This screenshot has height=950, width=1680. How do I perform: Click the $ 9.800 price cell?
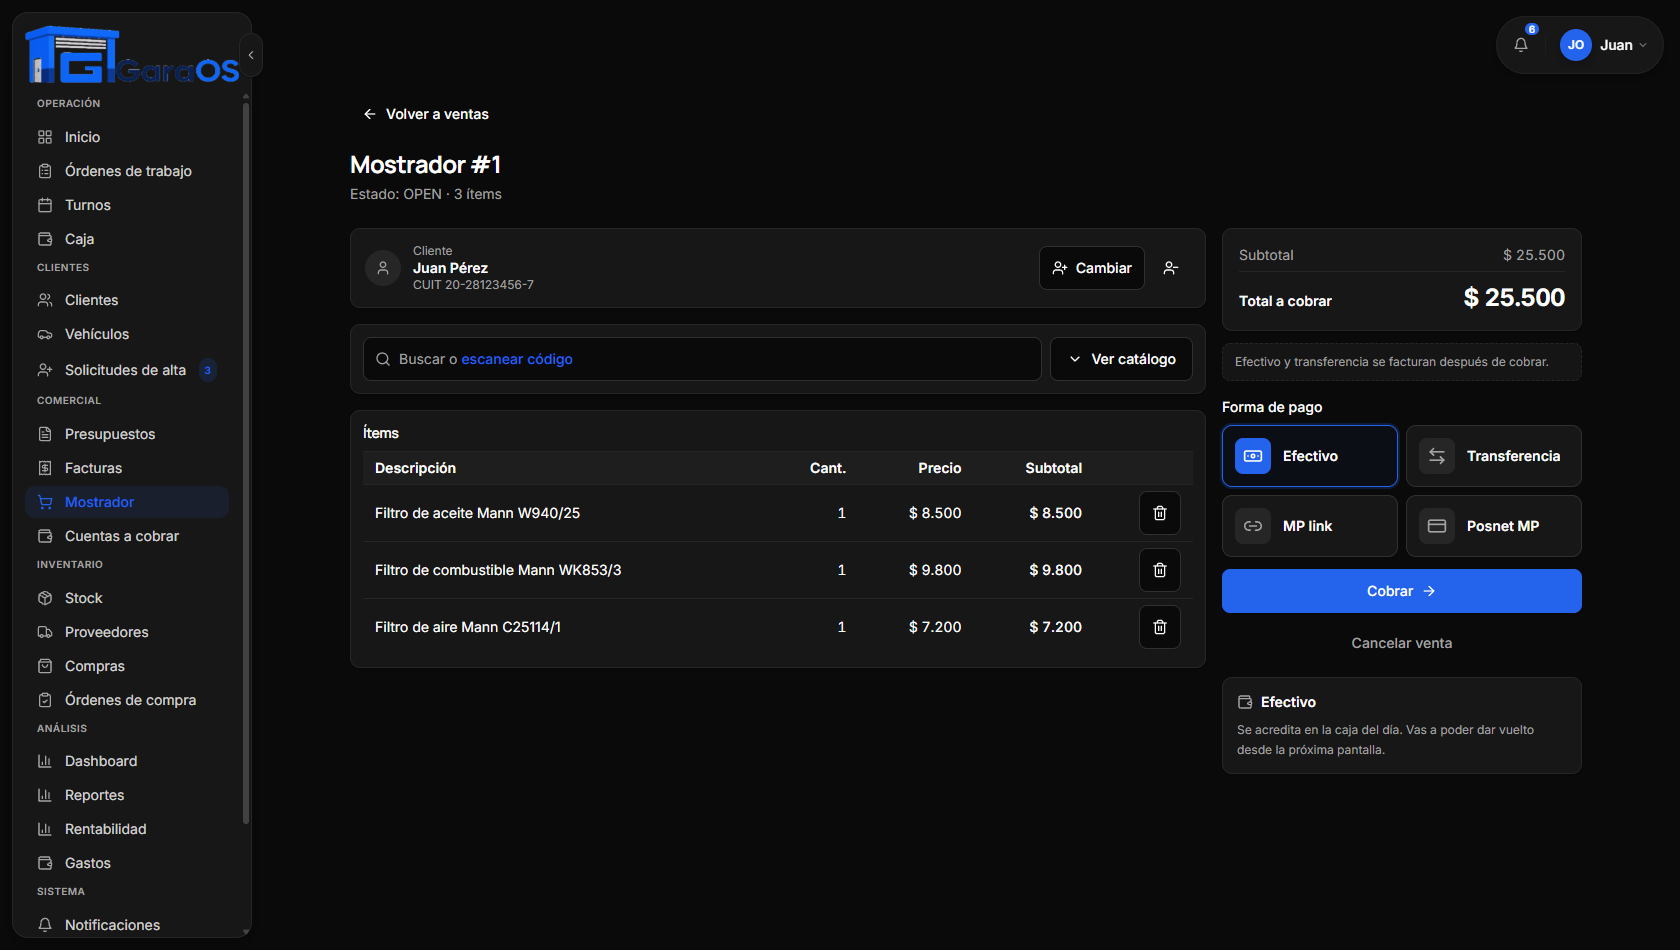(x=935, y=570)
